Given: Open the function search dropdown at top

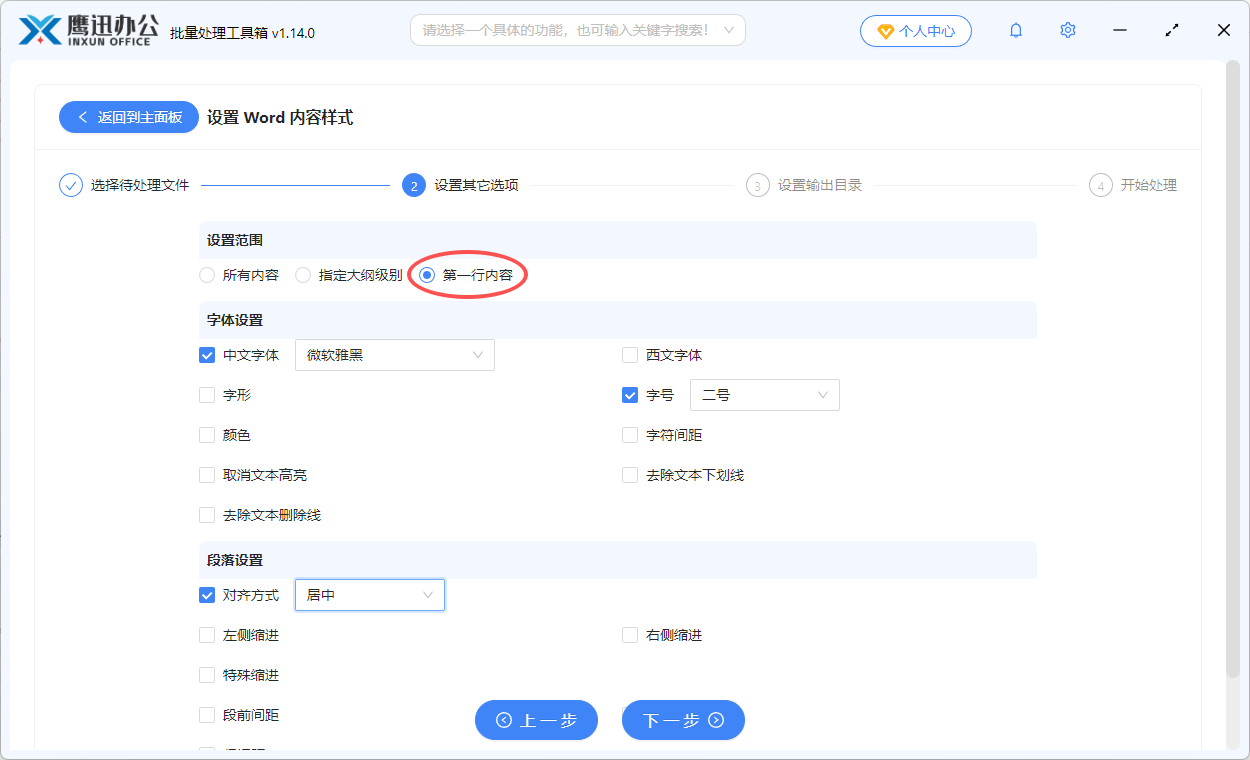Looking at the screenshot, I should (x=577, y=30).
